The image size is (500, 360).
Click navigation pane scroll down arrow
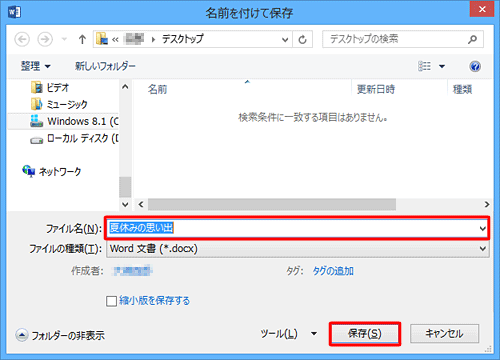pos(125,204)
